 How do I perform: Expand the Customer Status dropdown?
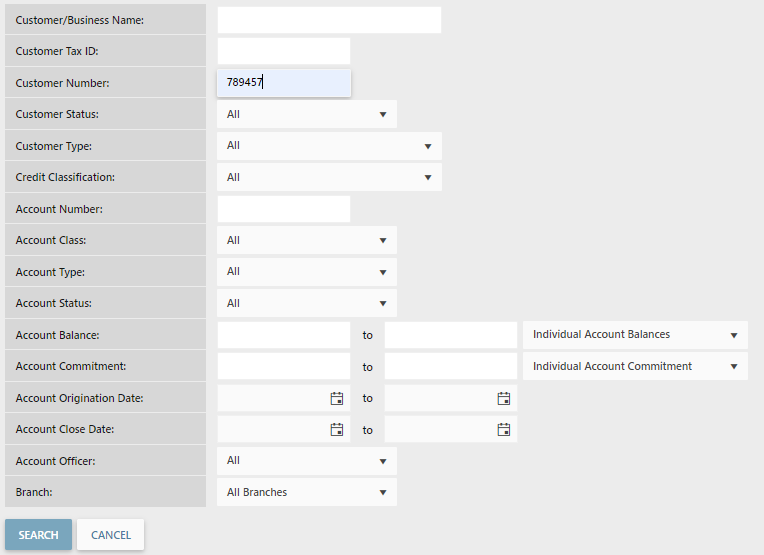point(306,115)
